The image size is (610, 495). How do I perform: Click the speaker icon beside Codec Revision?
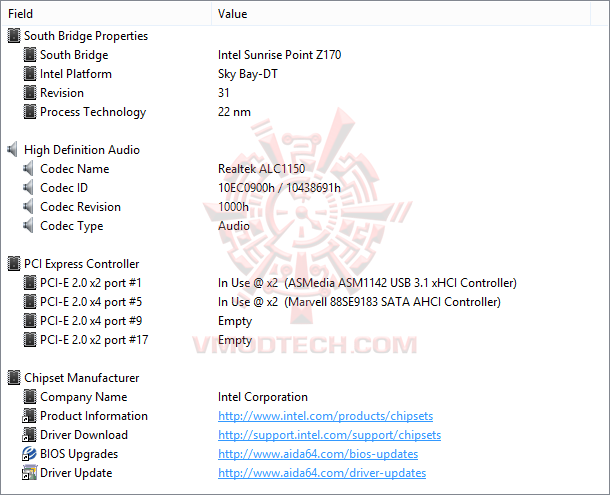pos(28,207)
